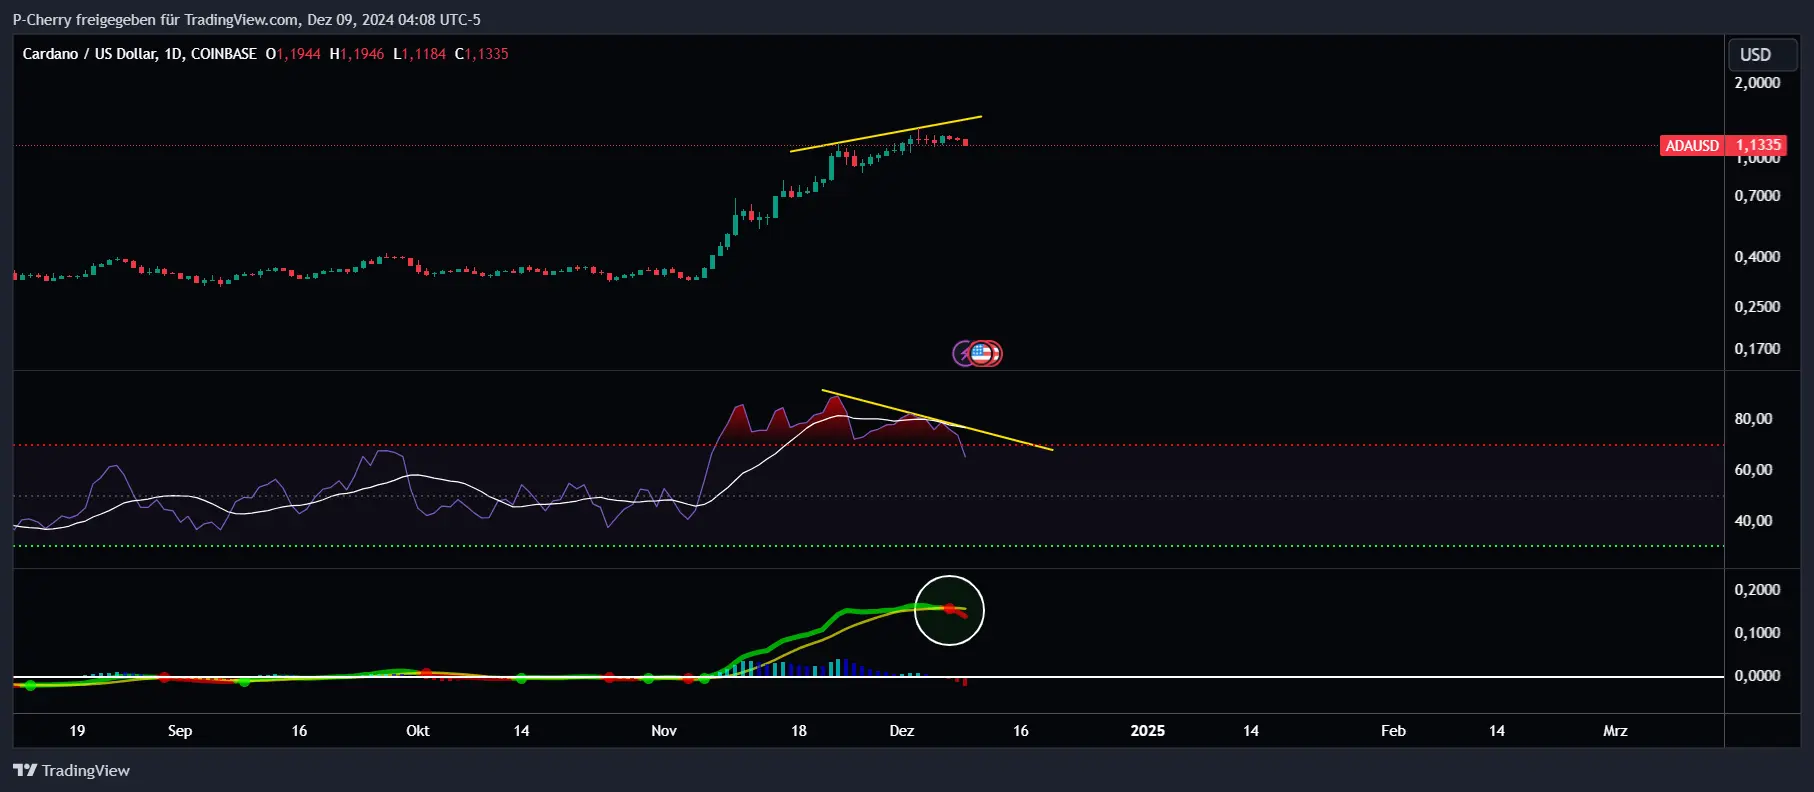Click the open value O1,1944

pos(293,54)
